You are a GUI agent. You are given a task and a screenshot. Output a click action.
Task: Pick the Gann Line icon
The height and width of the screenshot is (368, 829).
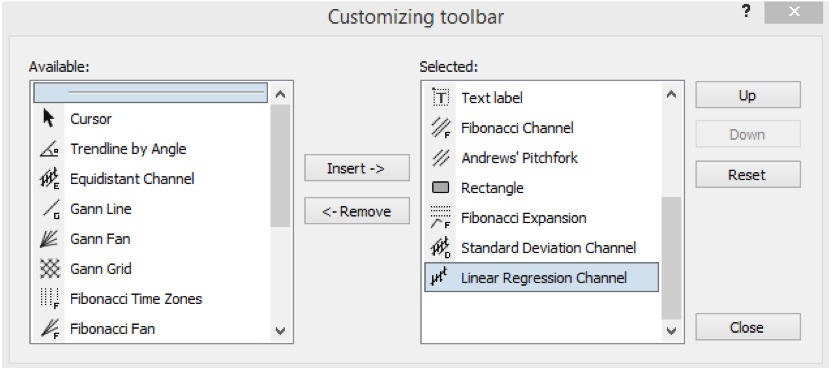tap(50, 209)
